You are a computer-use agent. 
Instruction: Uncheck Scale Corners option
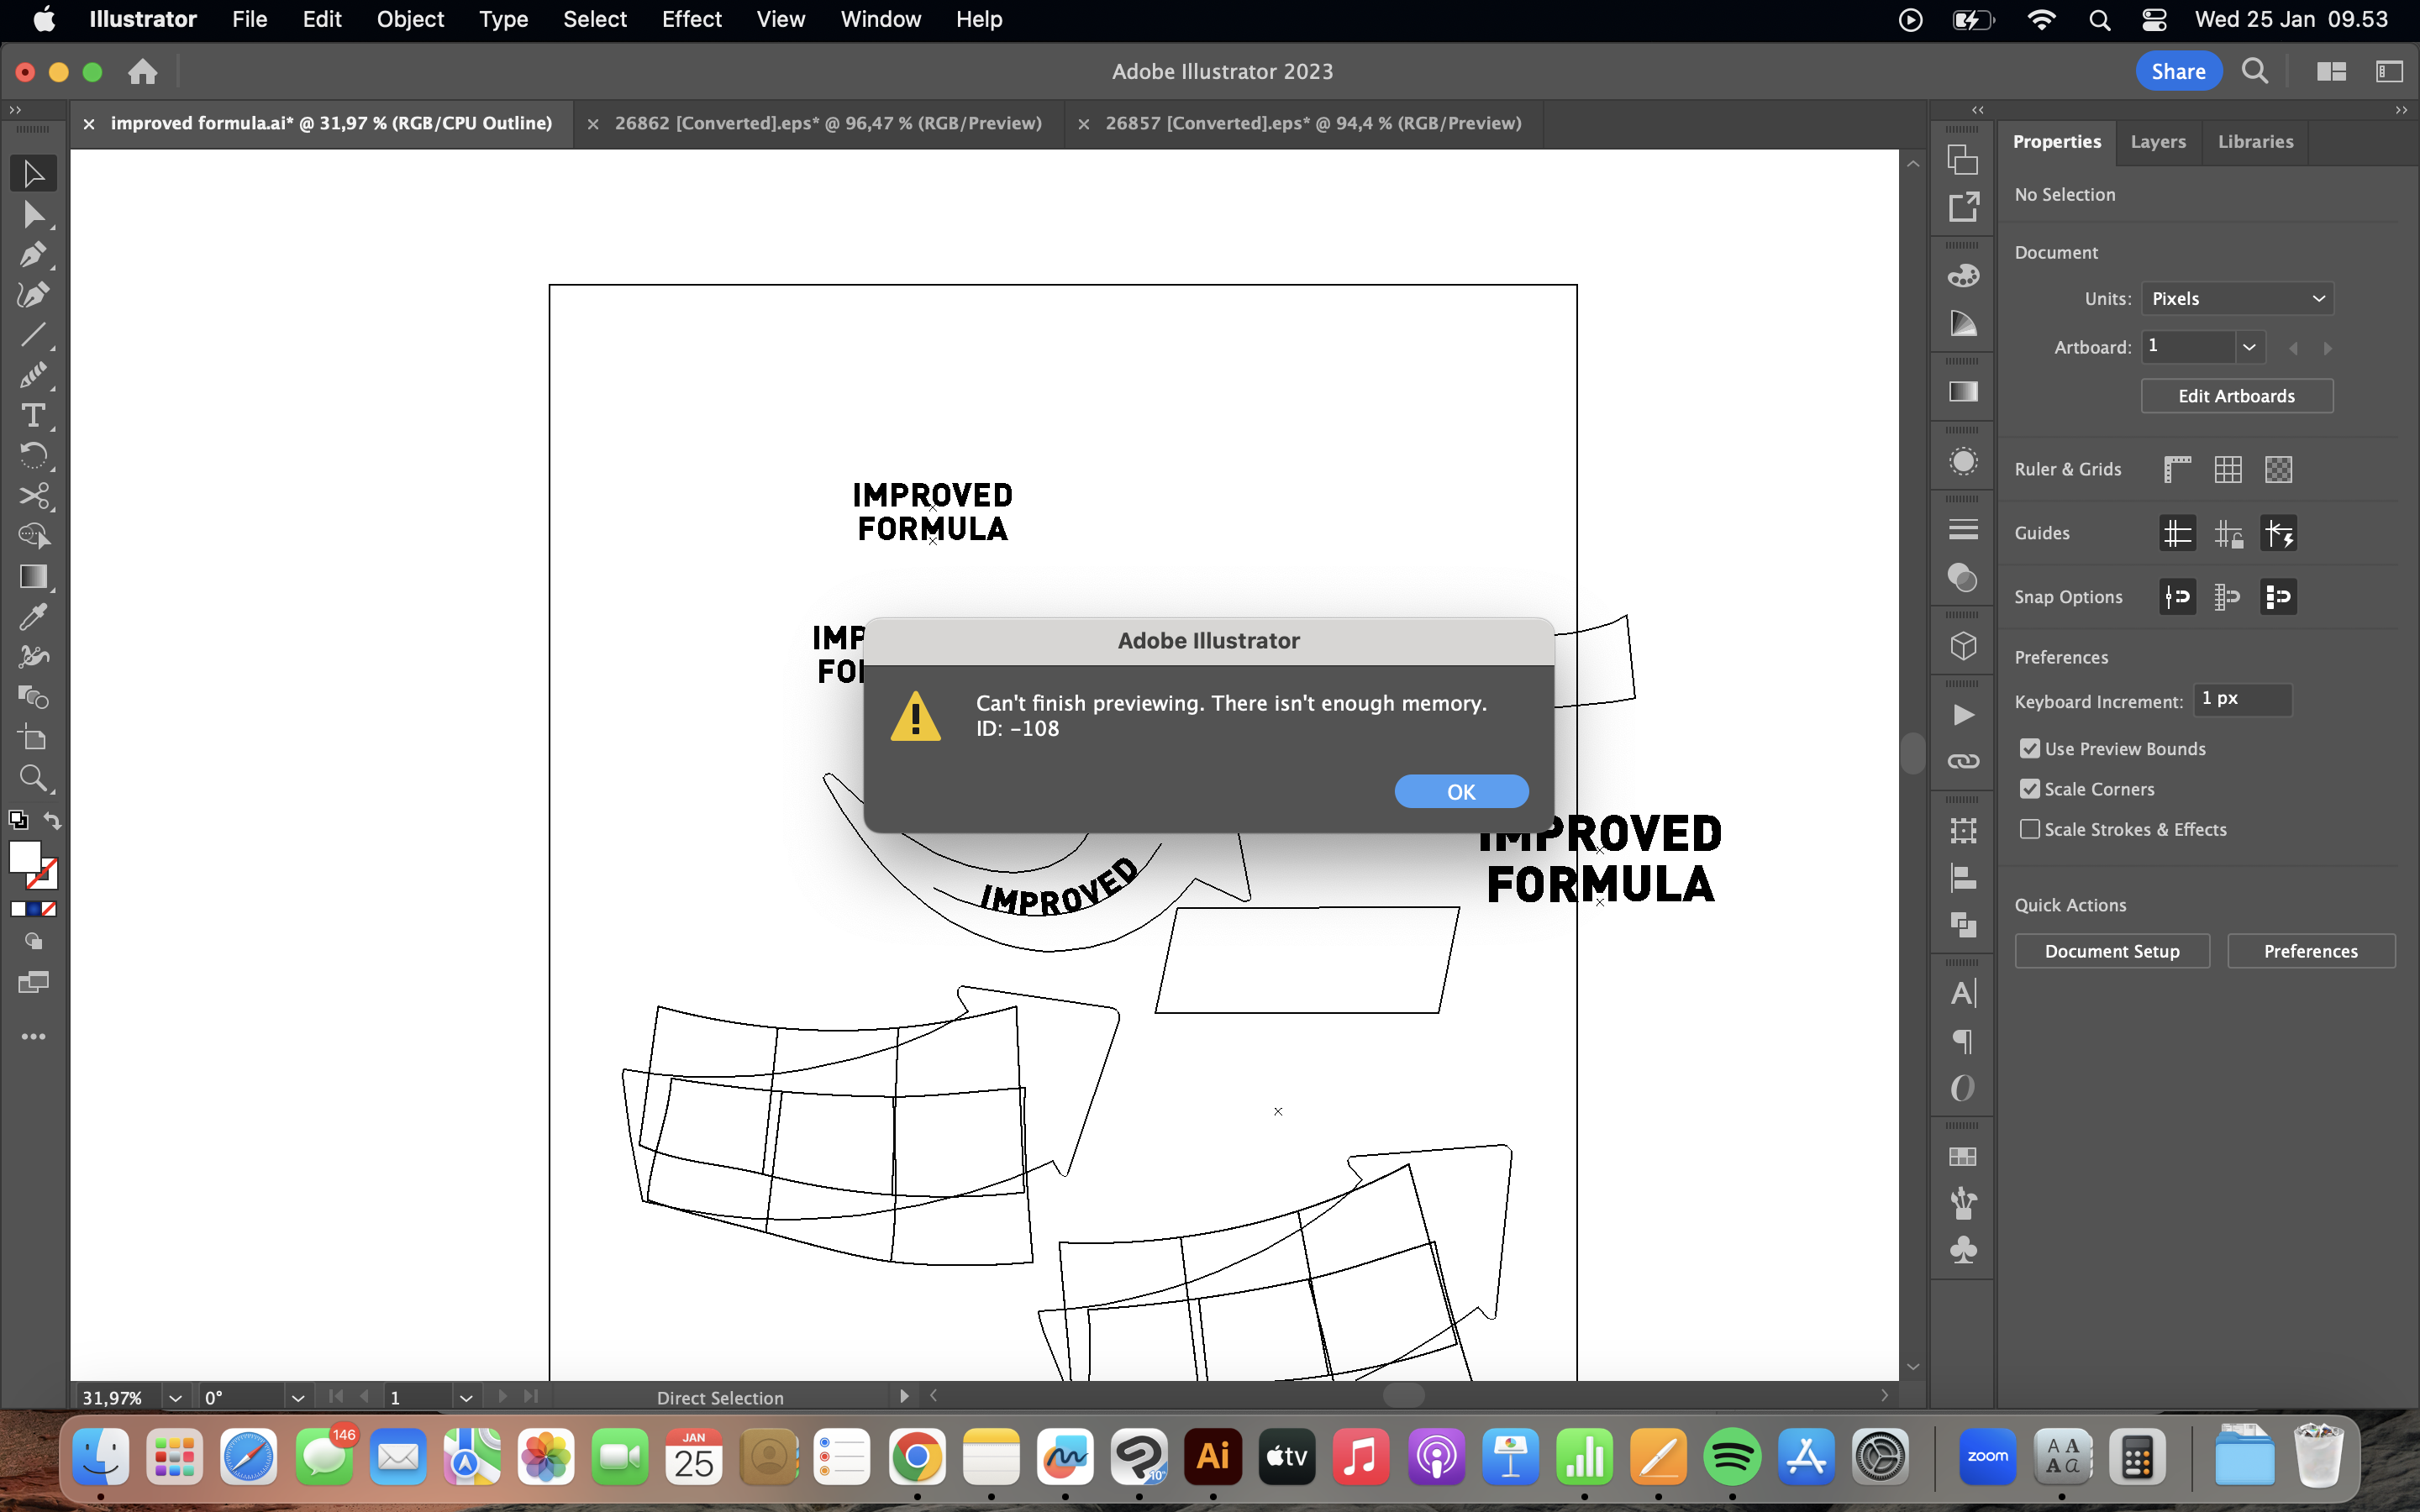(2029, 788)
